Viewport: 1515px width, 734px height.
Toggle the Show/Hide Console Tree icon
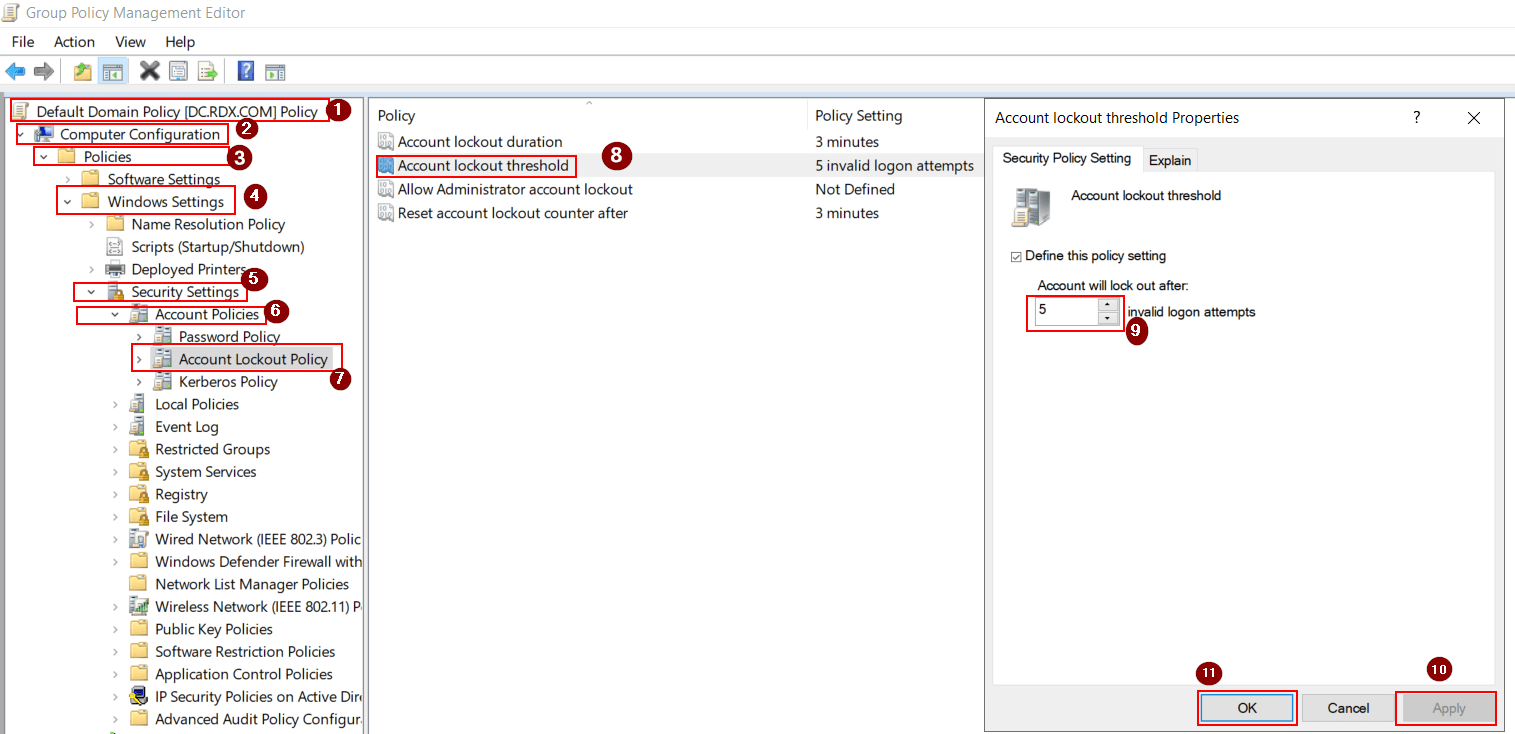pyautogui.click(x=113, y=71)
